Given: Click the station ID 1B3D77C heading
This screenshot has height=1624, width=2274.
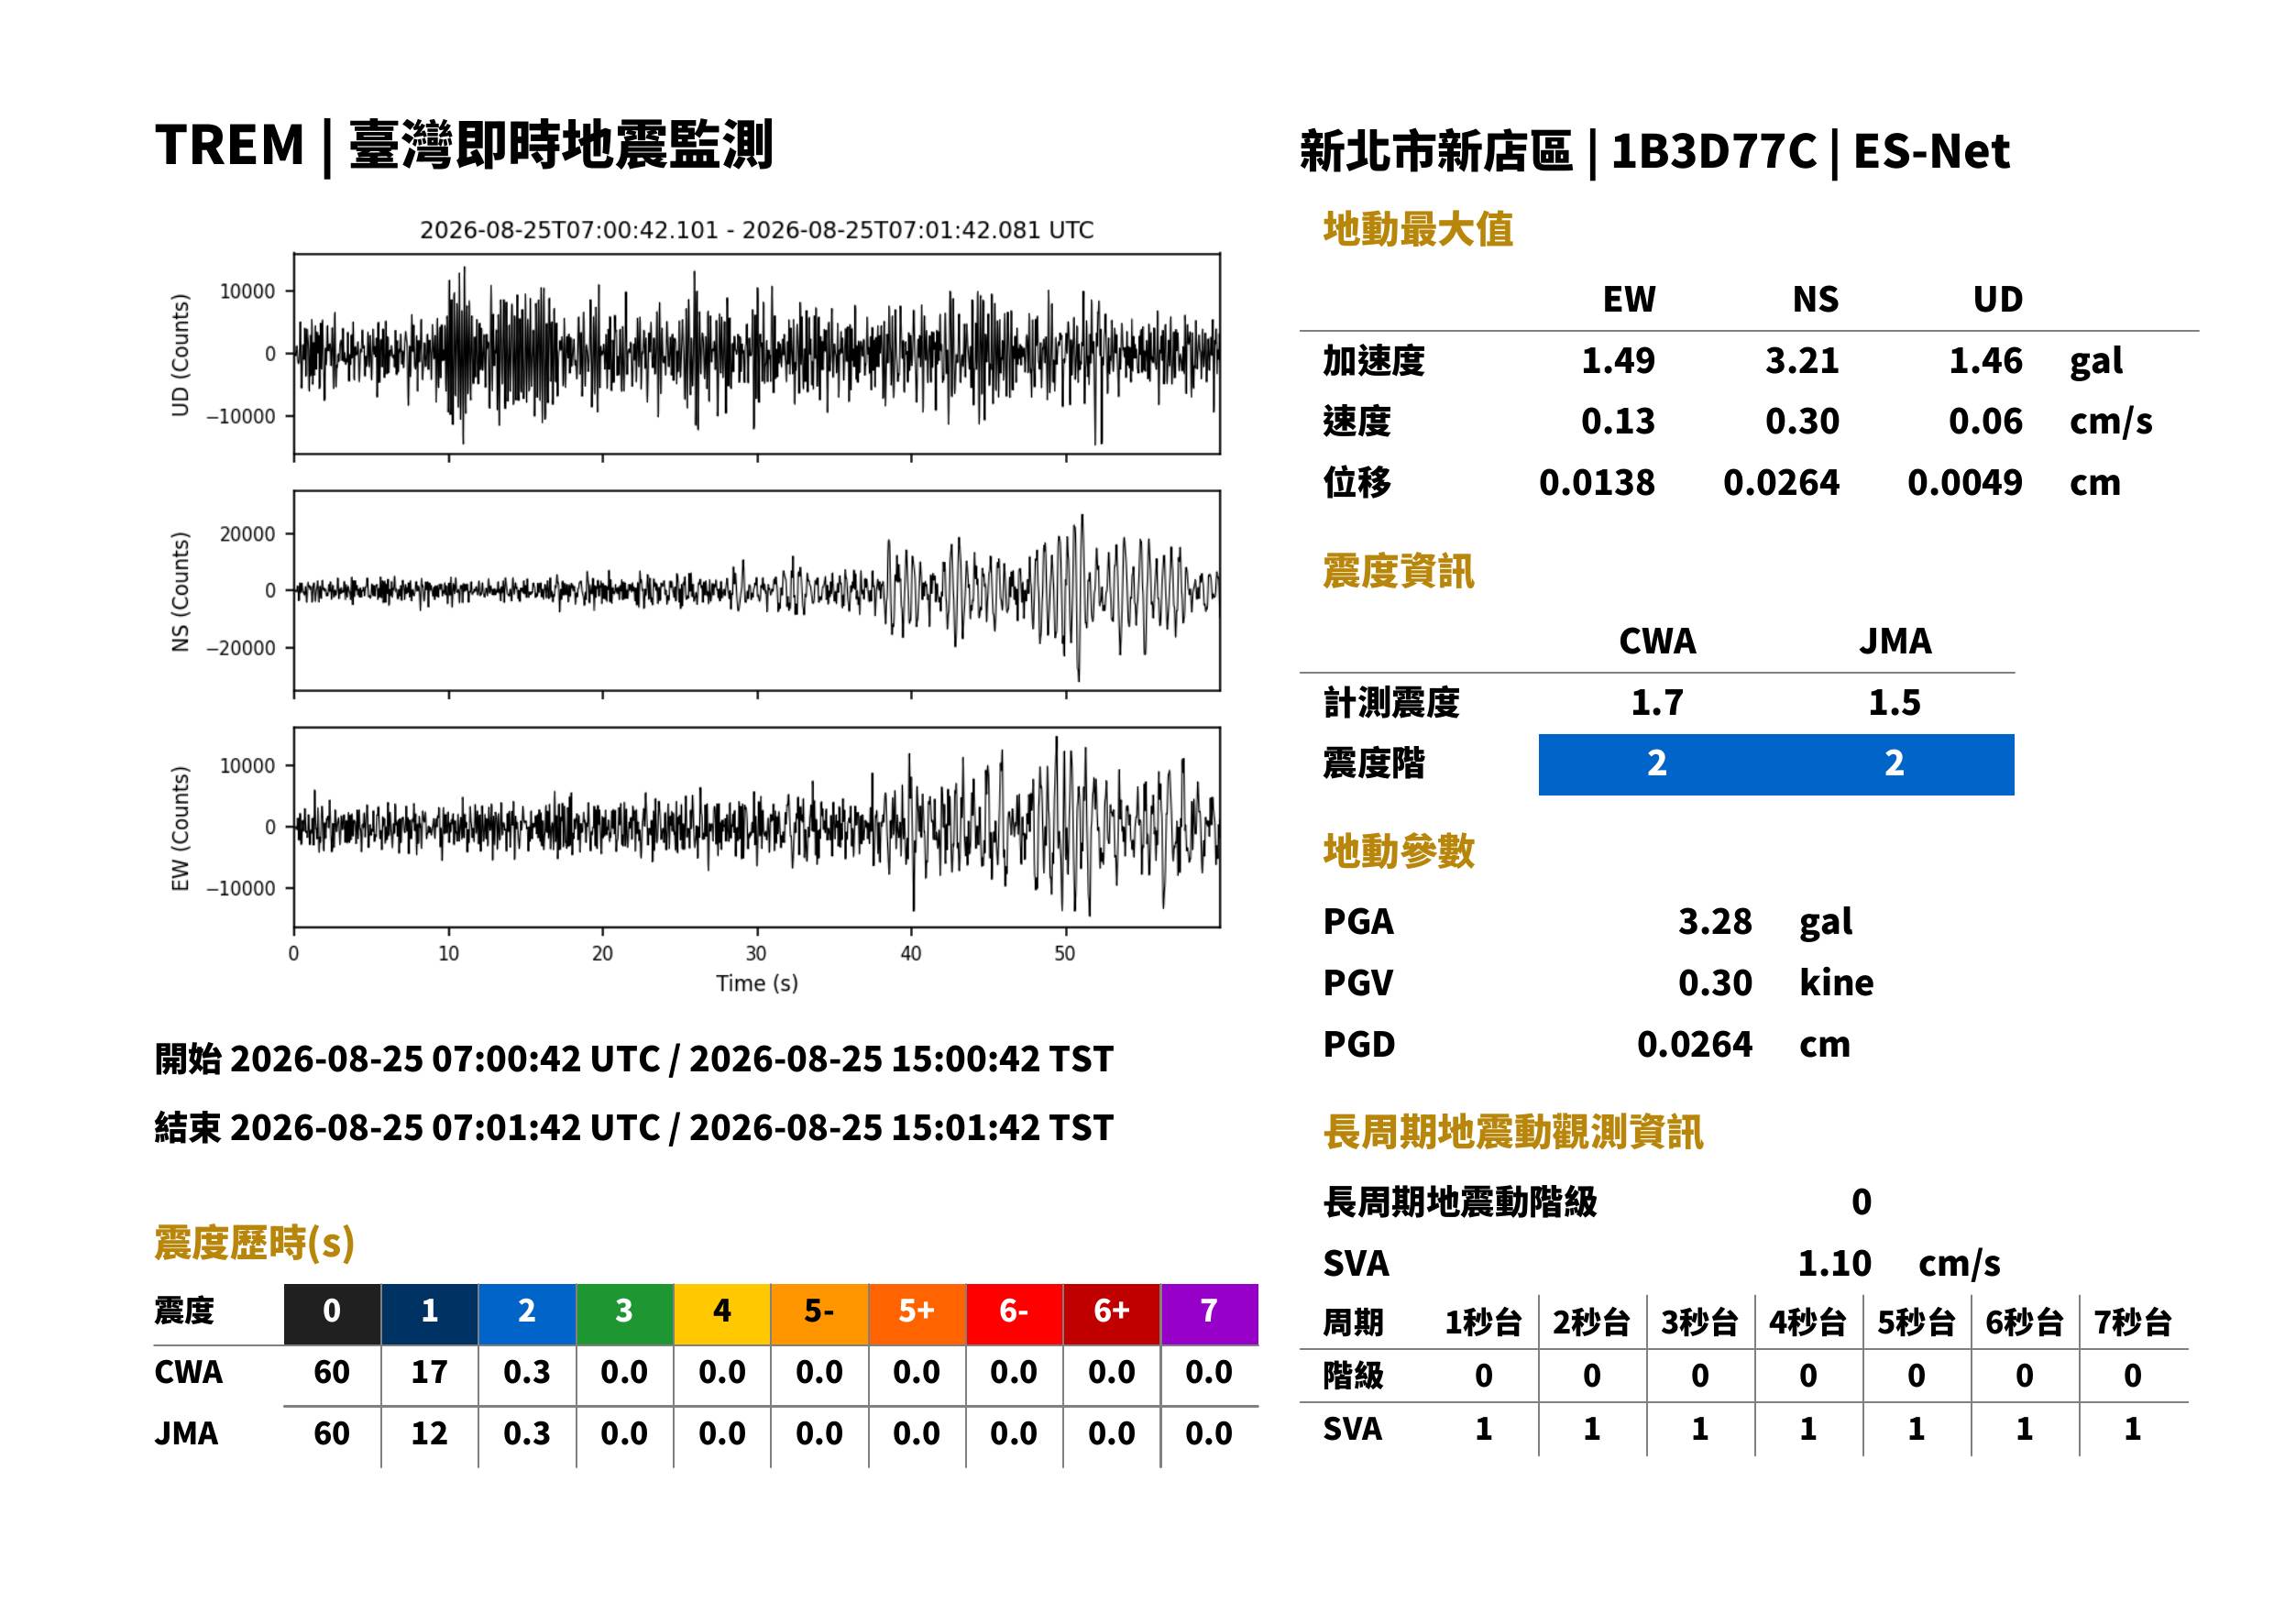Looking at the screenshot, I should (x=1713, y=152).
